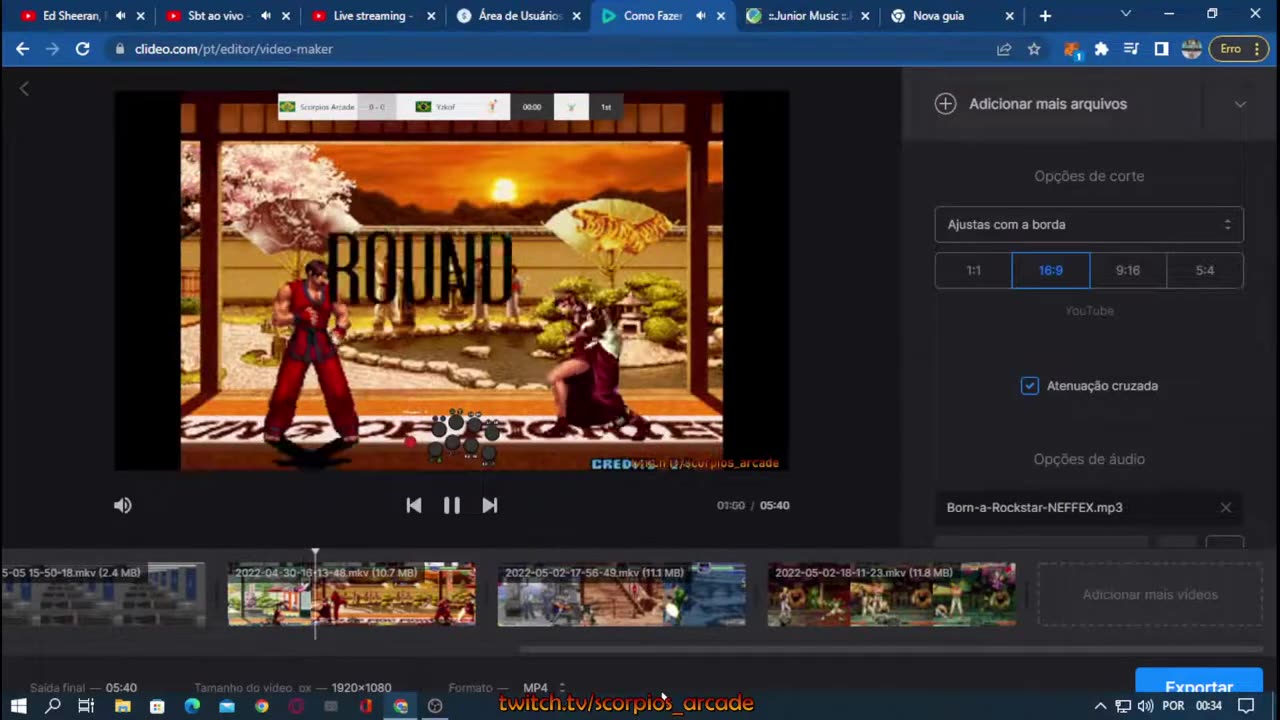This screenshot has height=720, width=1280.
Task: Close the Live streaming tab
Action: (x=432, y=16)
